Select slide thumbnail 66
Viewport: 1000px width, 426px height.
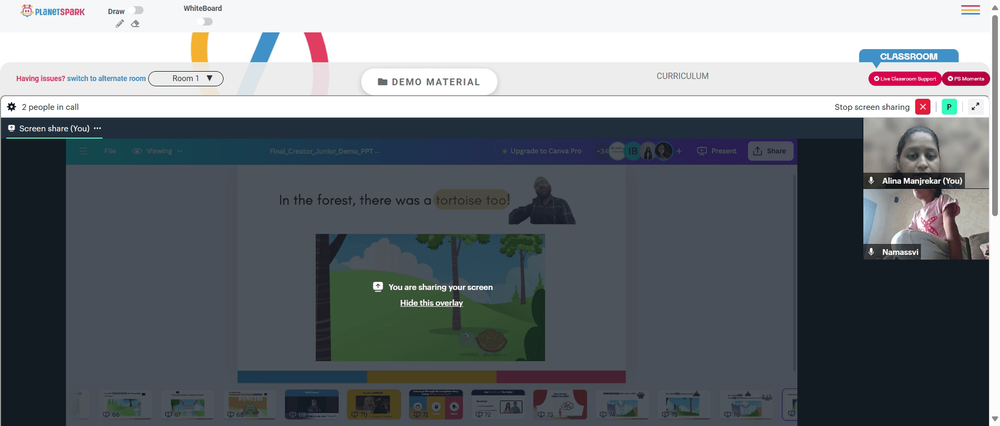coord(124,404)
